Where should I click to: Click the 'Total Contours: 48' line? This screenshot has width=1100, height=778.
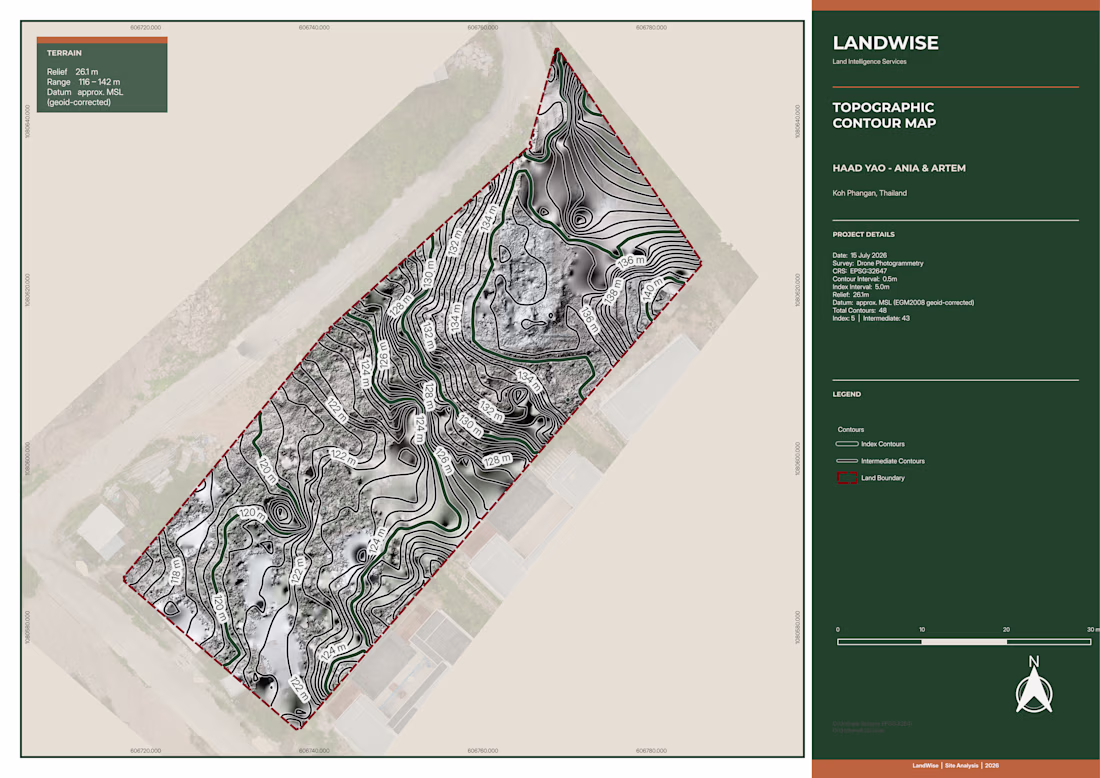[859, 310]
